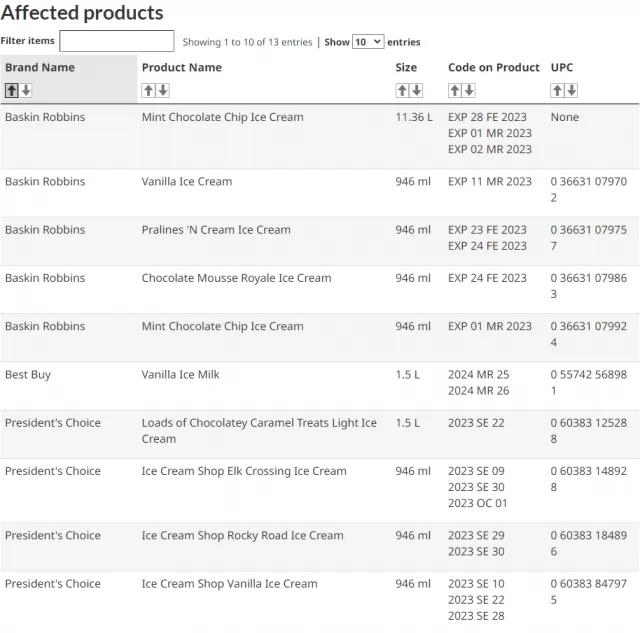Viewport: 640px width, 633px height.
Task: Select the Product Name column header
Action: coord(182,67)
